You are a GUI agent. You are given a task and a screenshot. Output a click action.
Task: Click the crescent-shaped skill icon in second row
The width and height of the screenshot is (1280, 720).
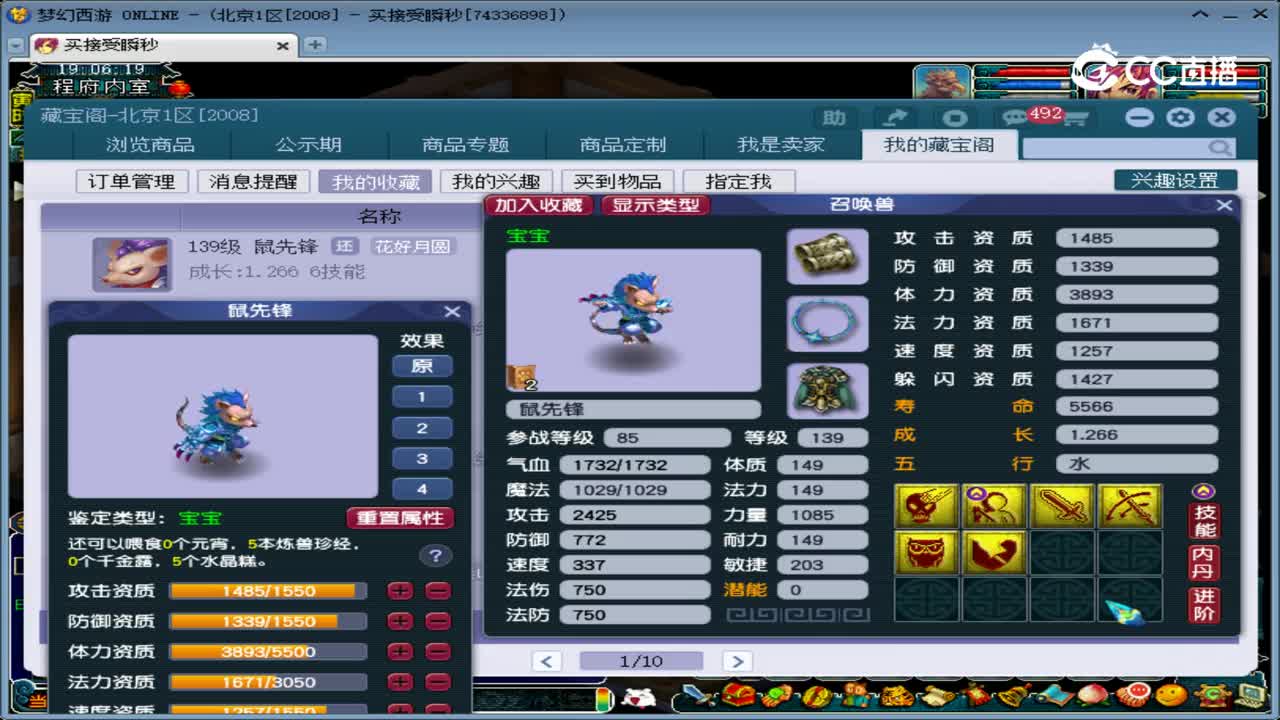(x=994, y=552)
